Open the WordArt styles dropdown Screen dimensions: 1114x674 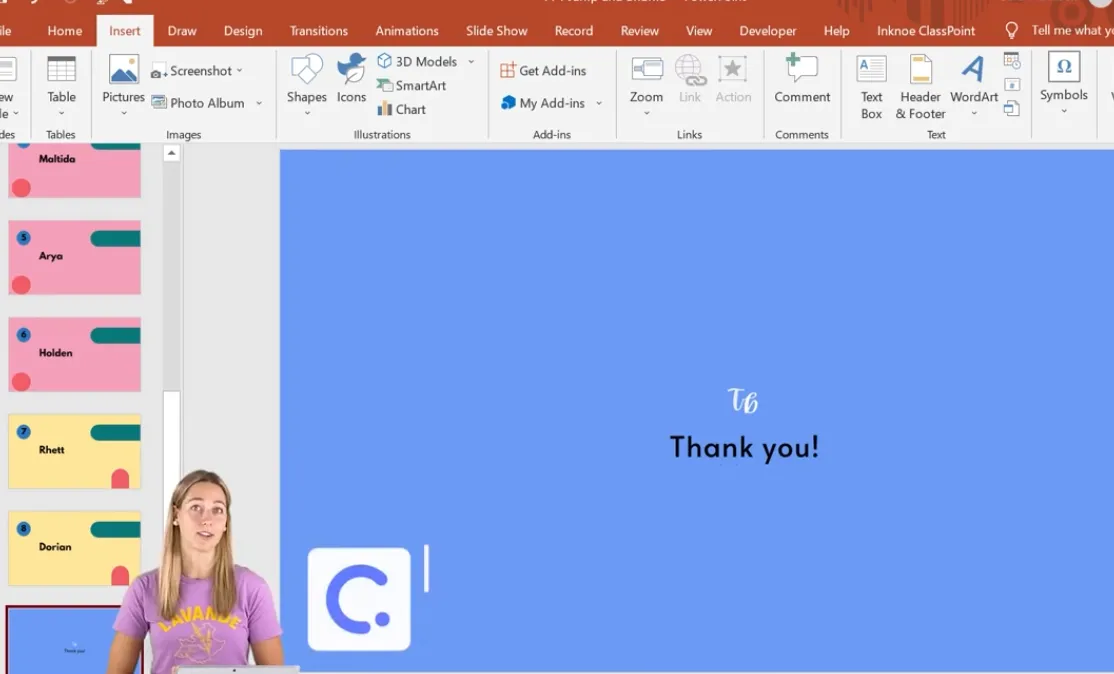(974, 86)
